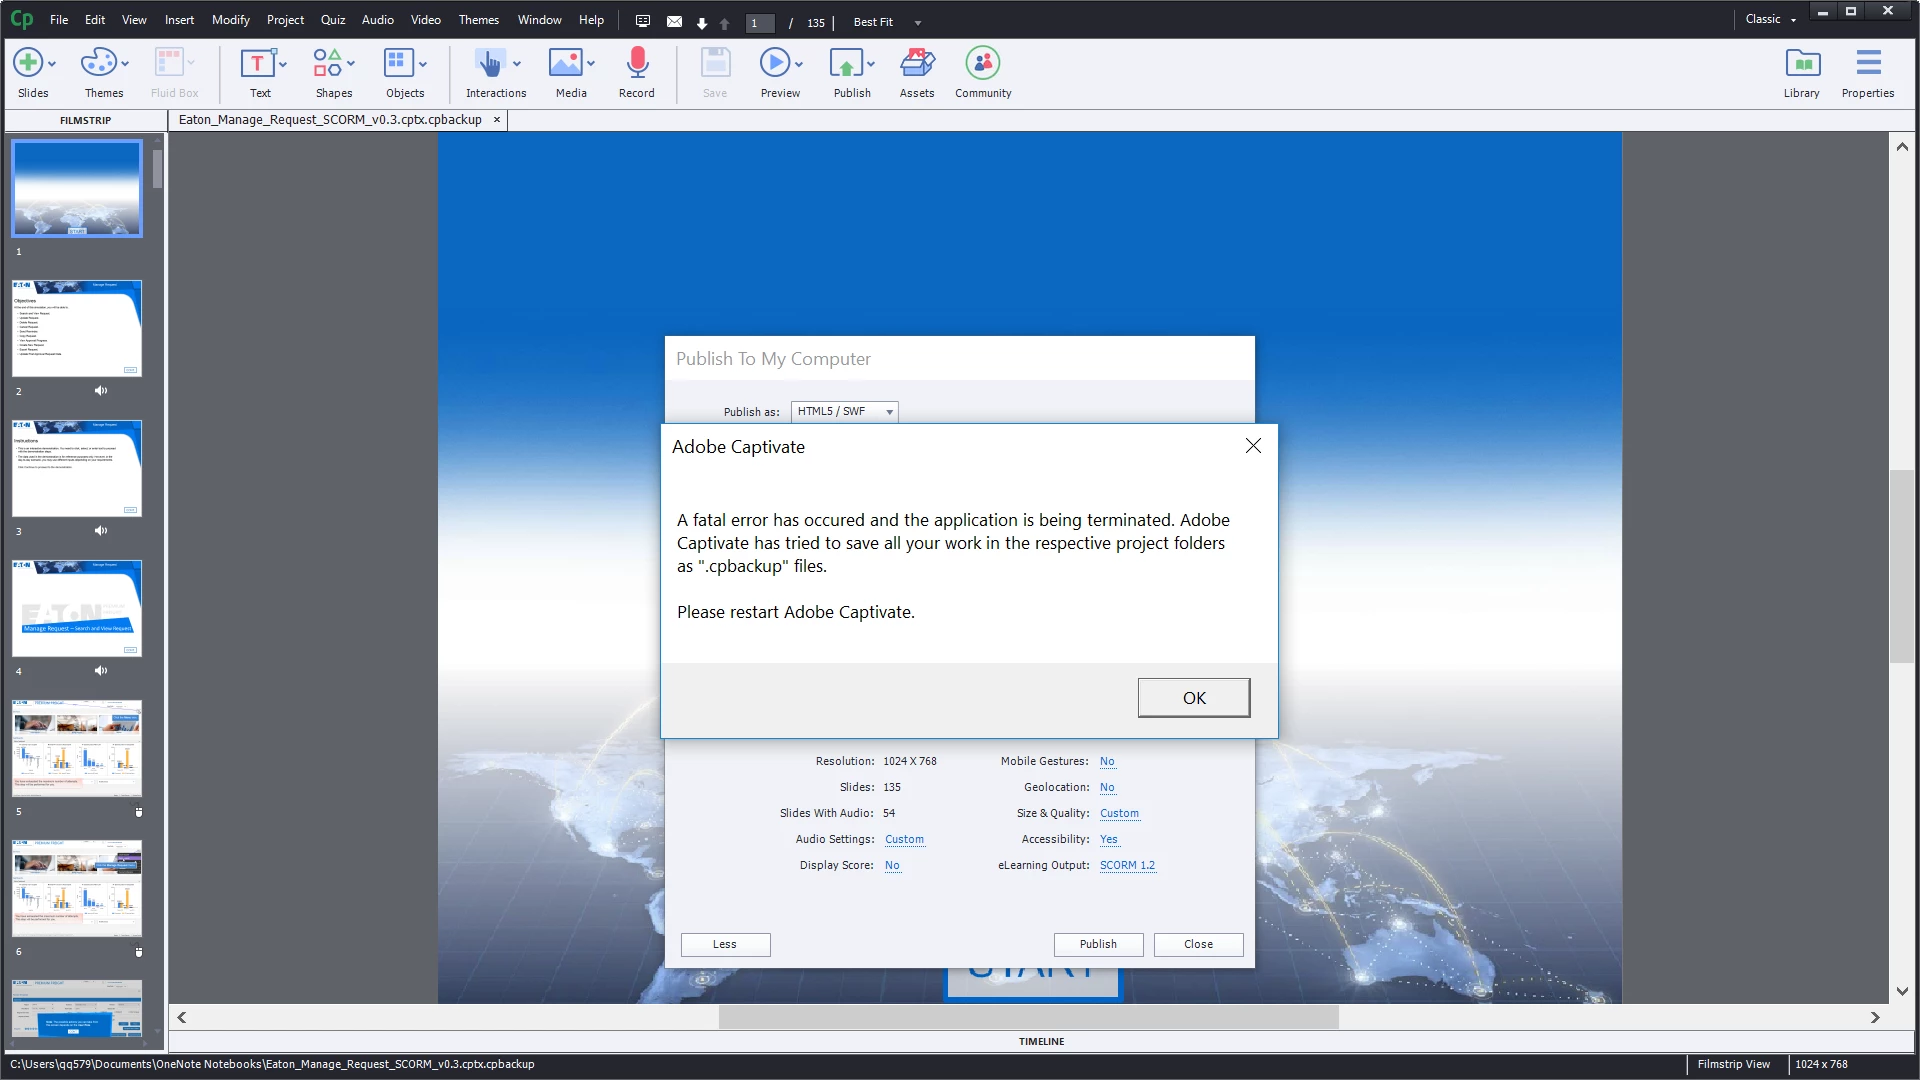The image size is (1920, 1080).
Task: Open the Edit menu
Action: point(95,20)
